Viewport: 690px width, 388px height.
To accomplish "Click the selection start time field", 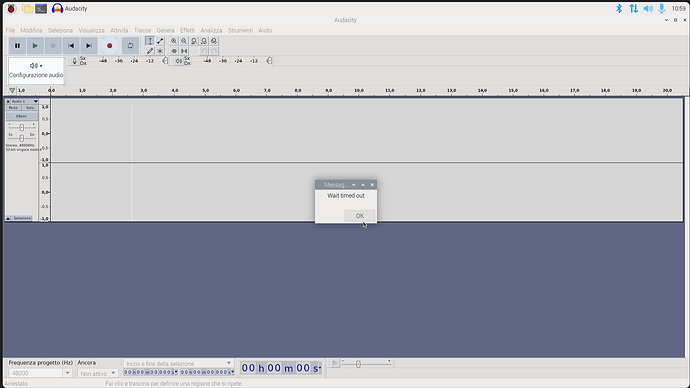I will point(150,372).
